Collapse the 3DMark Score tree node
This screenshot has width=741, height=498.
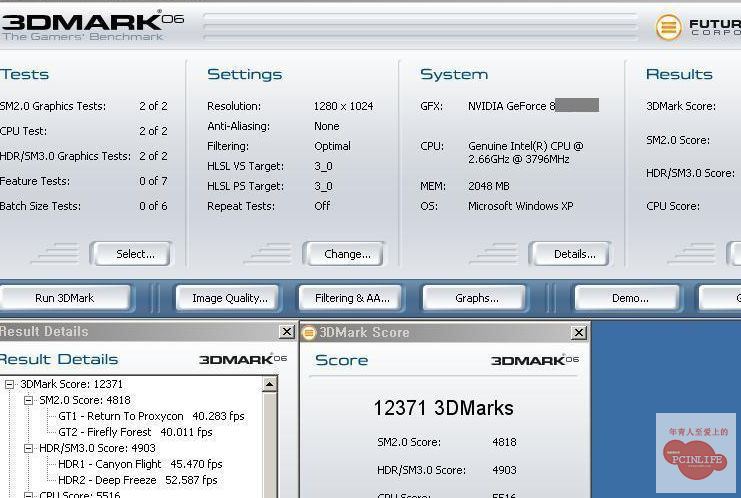10,384
